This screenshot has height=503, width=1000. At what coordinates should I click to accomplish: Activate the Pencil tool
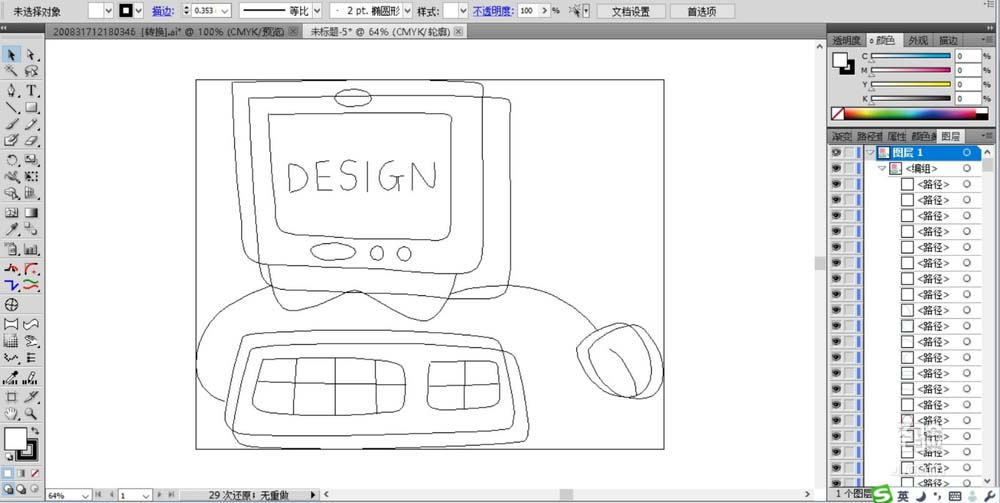coord(31,124)
